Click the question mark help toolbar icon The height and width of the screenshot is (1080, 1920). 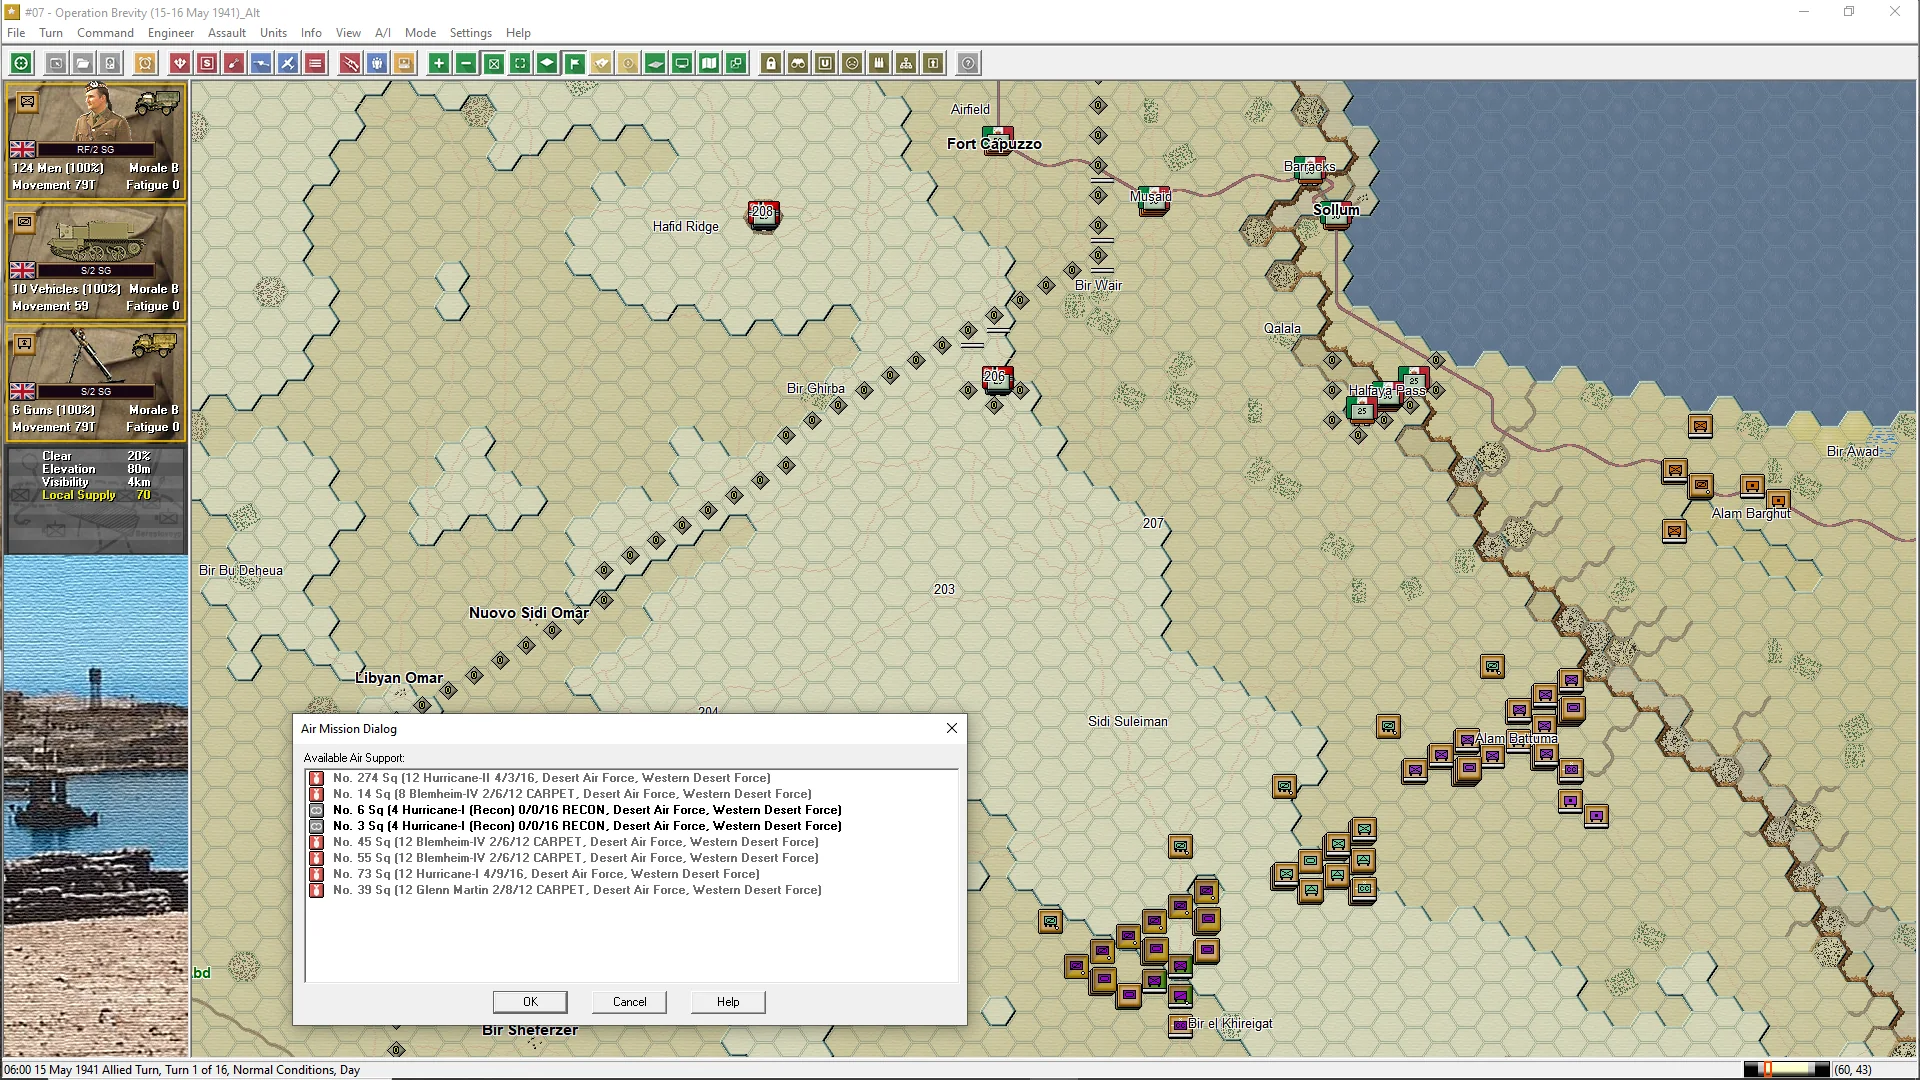(x=968, y=63)
